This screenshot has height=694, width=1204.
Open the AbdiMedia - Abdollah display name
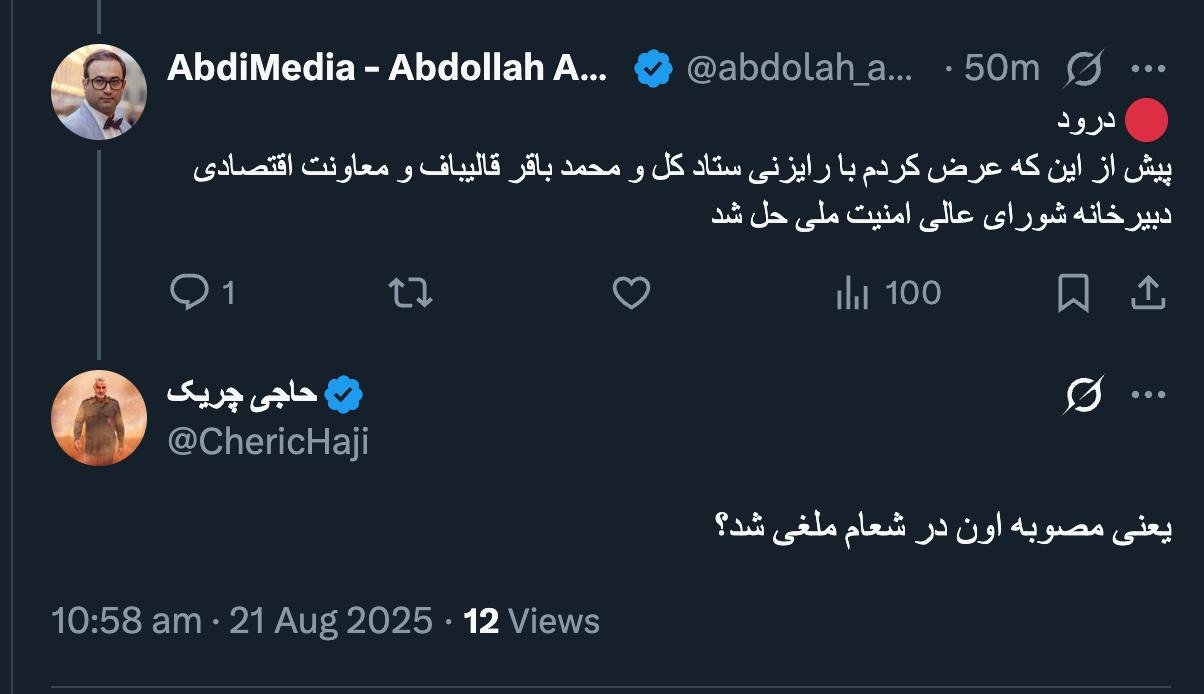(x=386, y=69)
